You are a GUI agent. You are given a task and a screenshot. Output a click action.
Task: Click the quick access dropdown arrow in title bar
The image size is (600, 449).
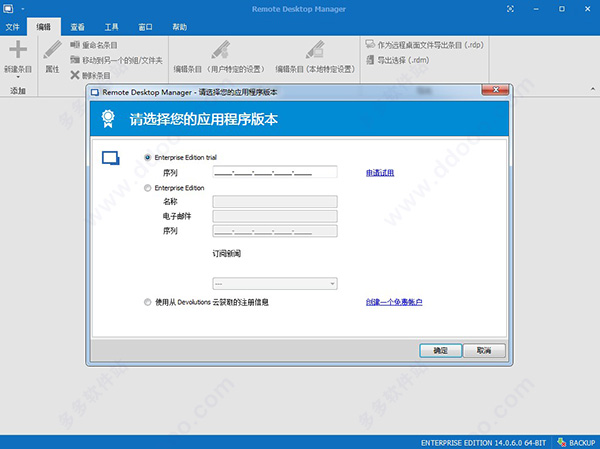click(x=23, y=9)
